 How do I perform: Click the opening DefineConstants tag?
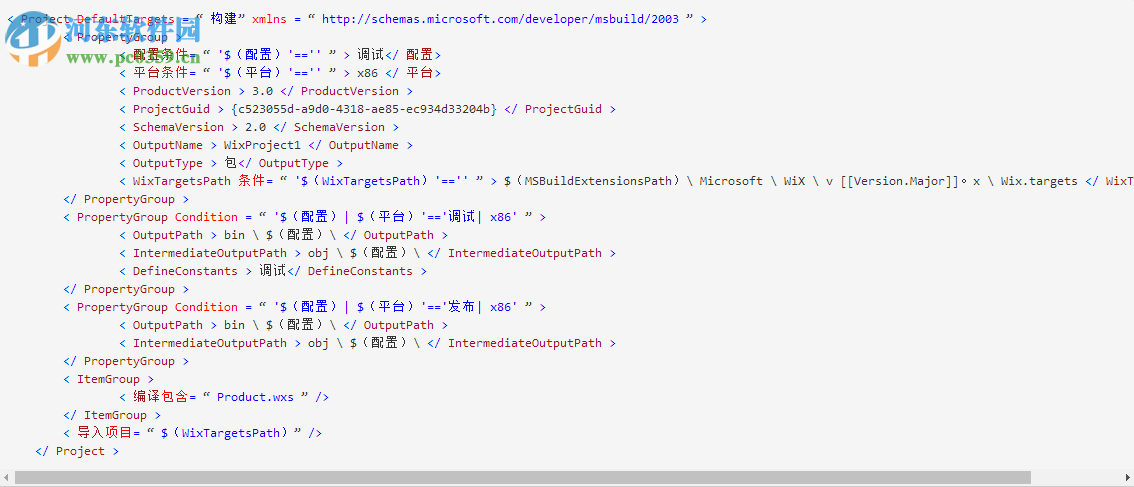click(185, 271)
